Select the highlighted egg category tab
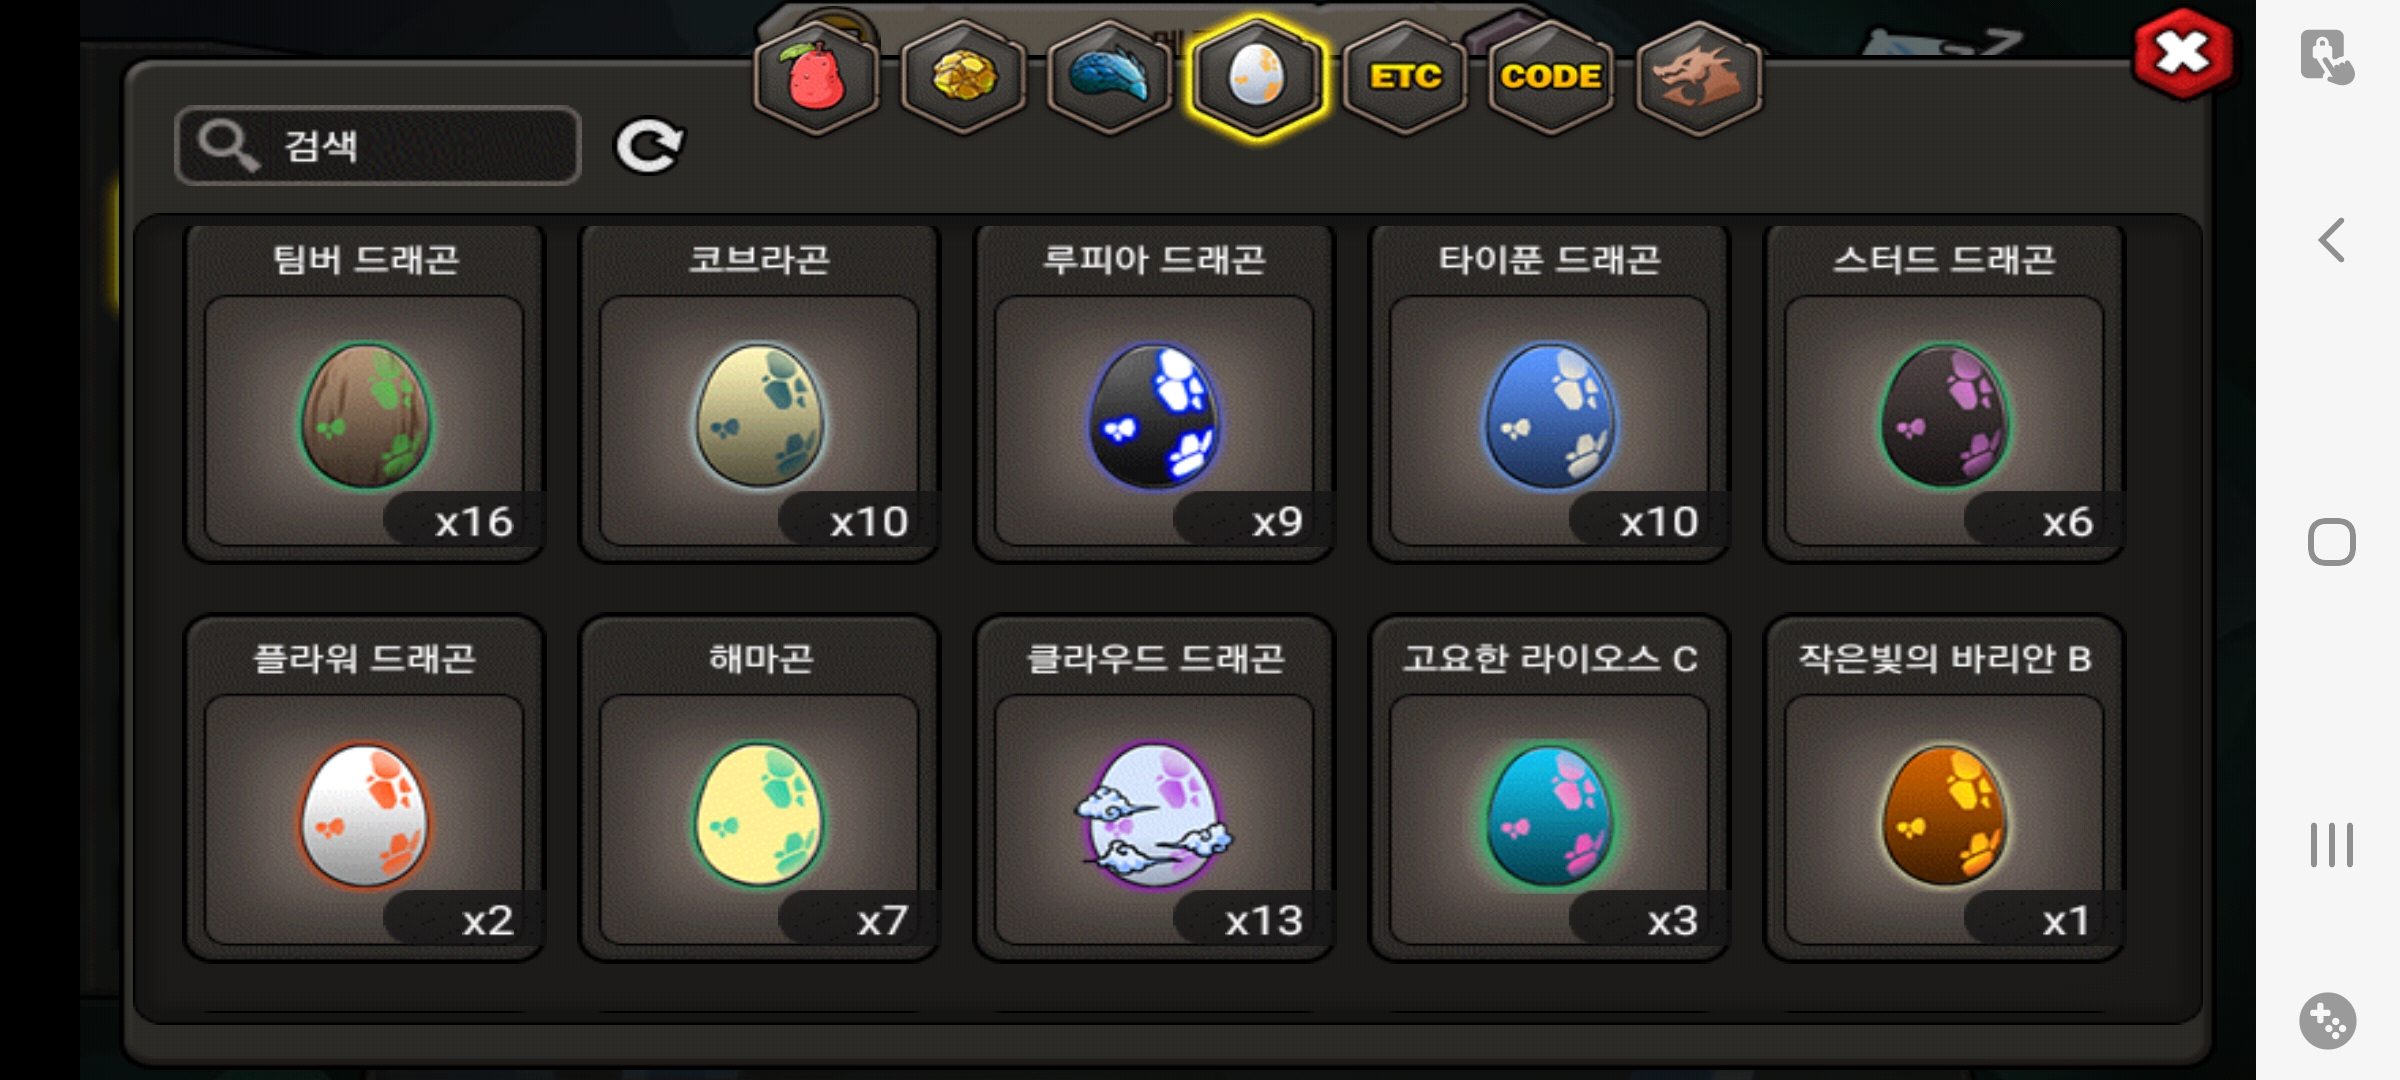Screen dimensions: 2400x1080 point(1257,78)
